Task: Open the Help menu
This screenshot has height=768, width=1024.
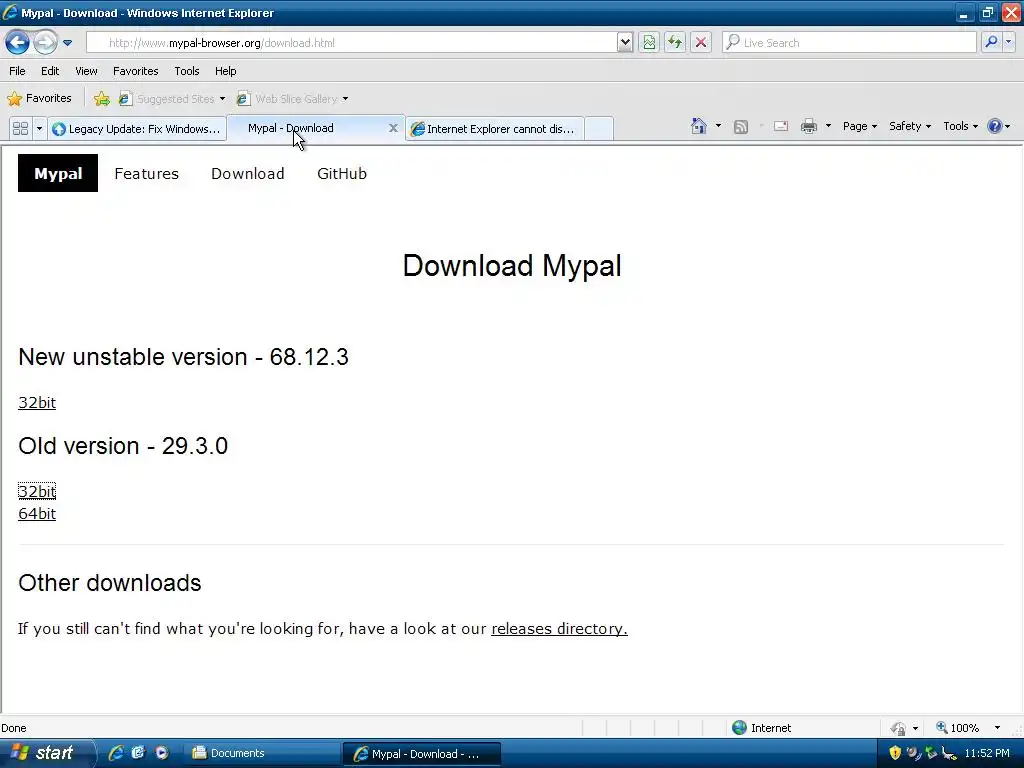Action: [x=225, y=71]
